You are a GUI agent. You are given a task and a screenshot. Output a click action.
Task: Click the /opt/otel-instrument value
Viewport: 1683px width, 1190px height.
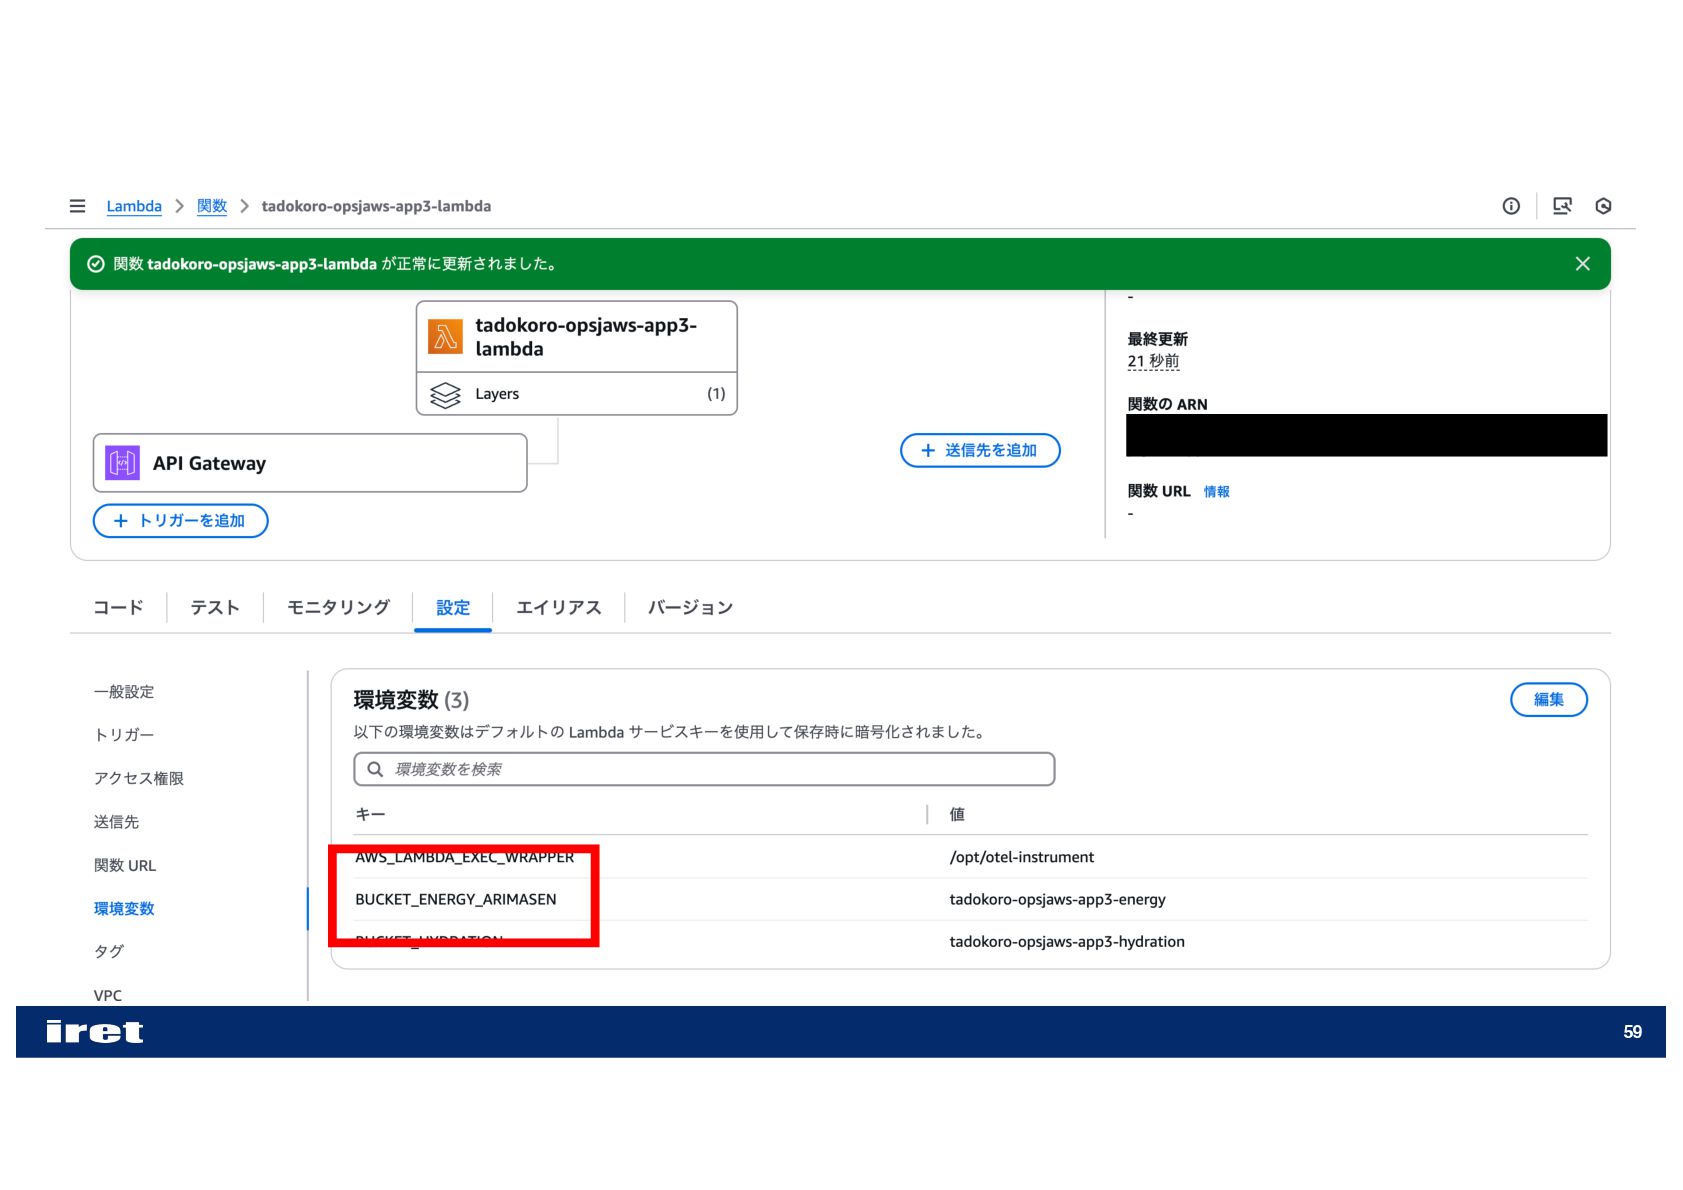click(x=1022, y=857)
